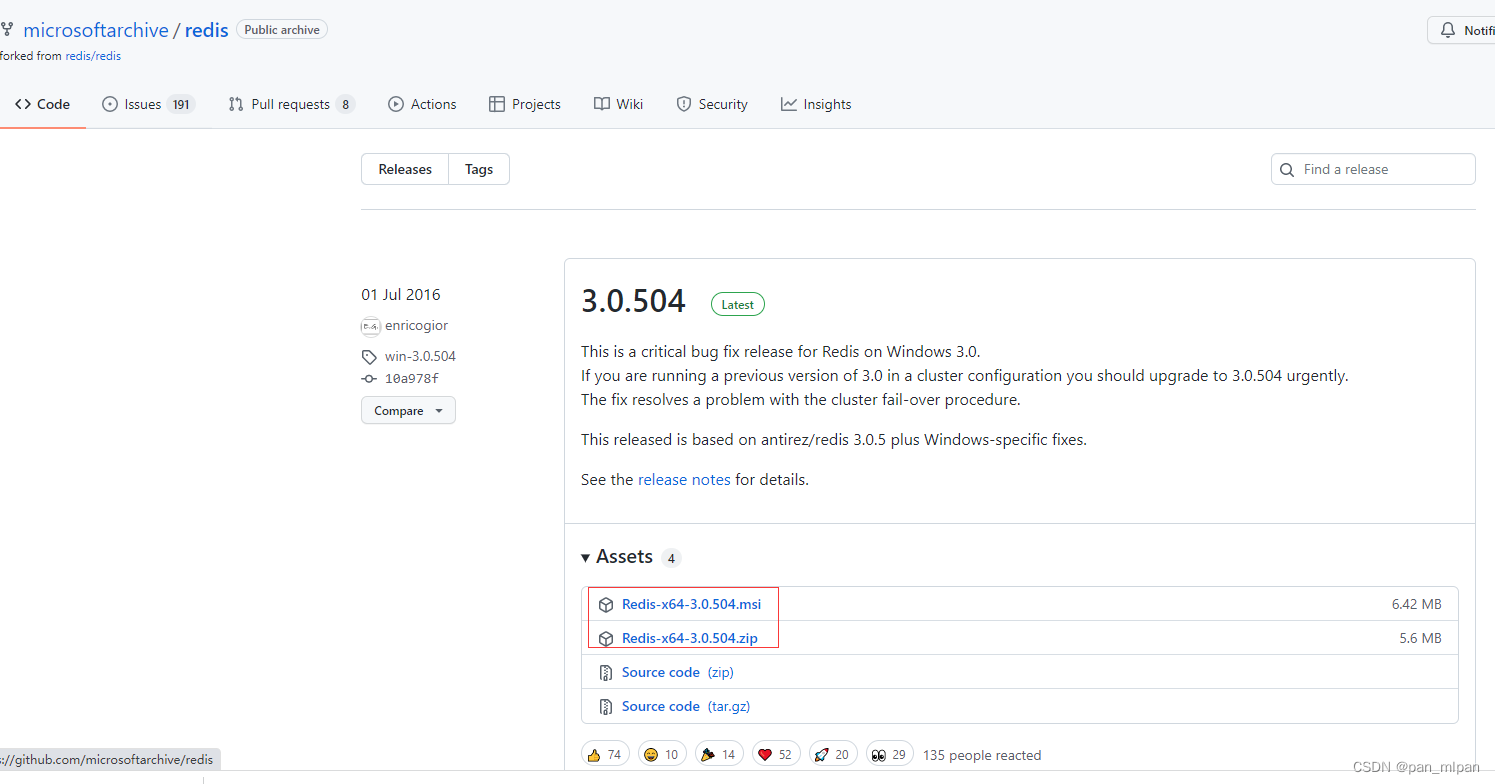
Task: Go to Pull requests tab
Action: 290,104
